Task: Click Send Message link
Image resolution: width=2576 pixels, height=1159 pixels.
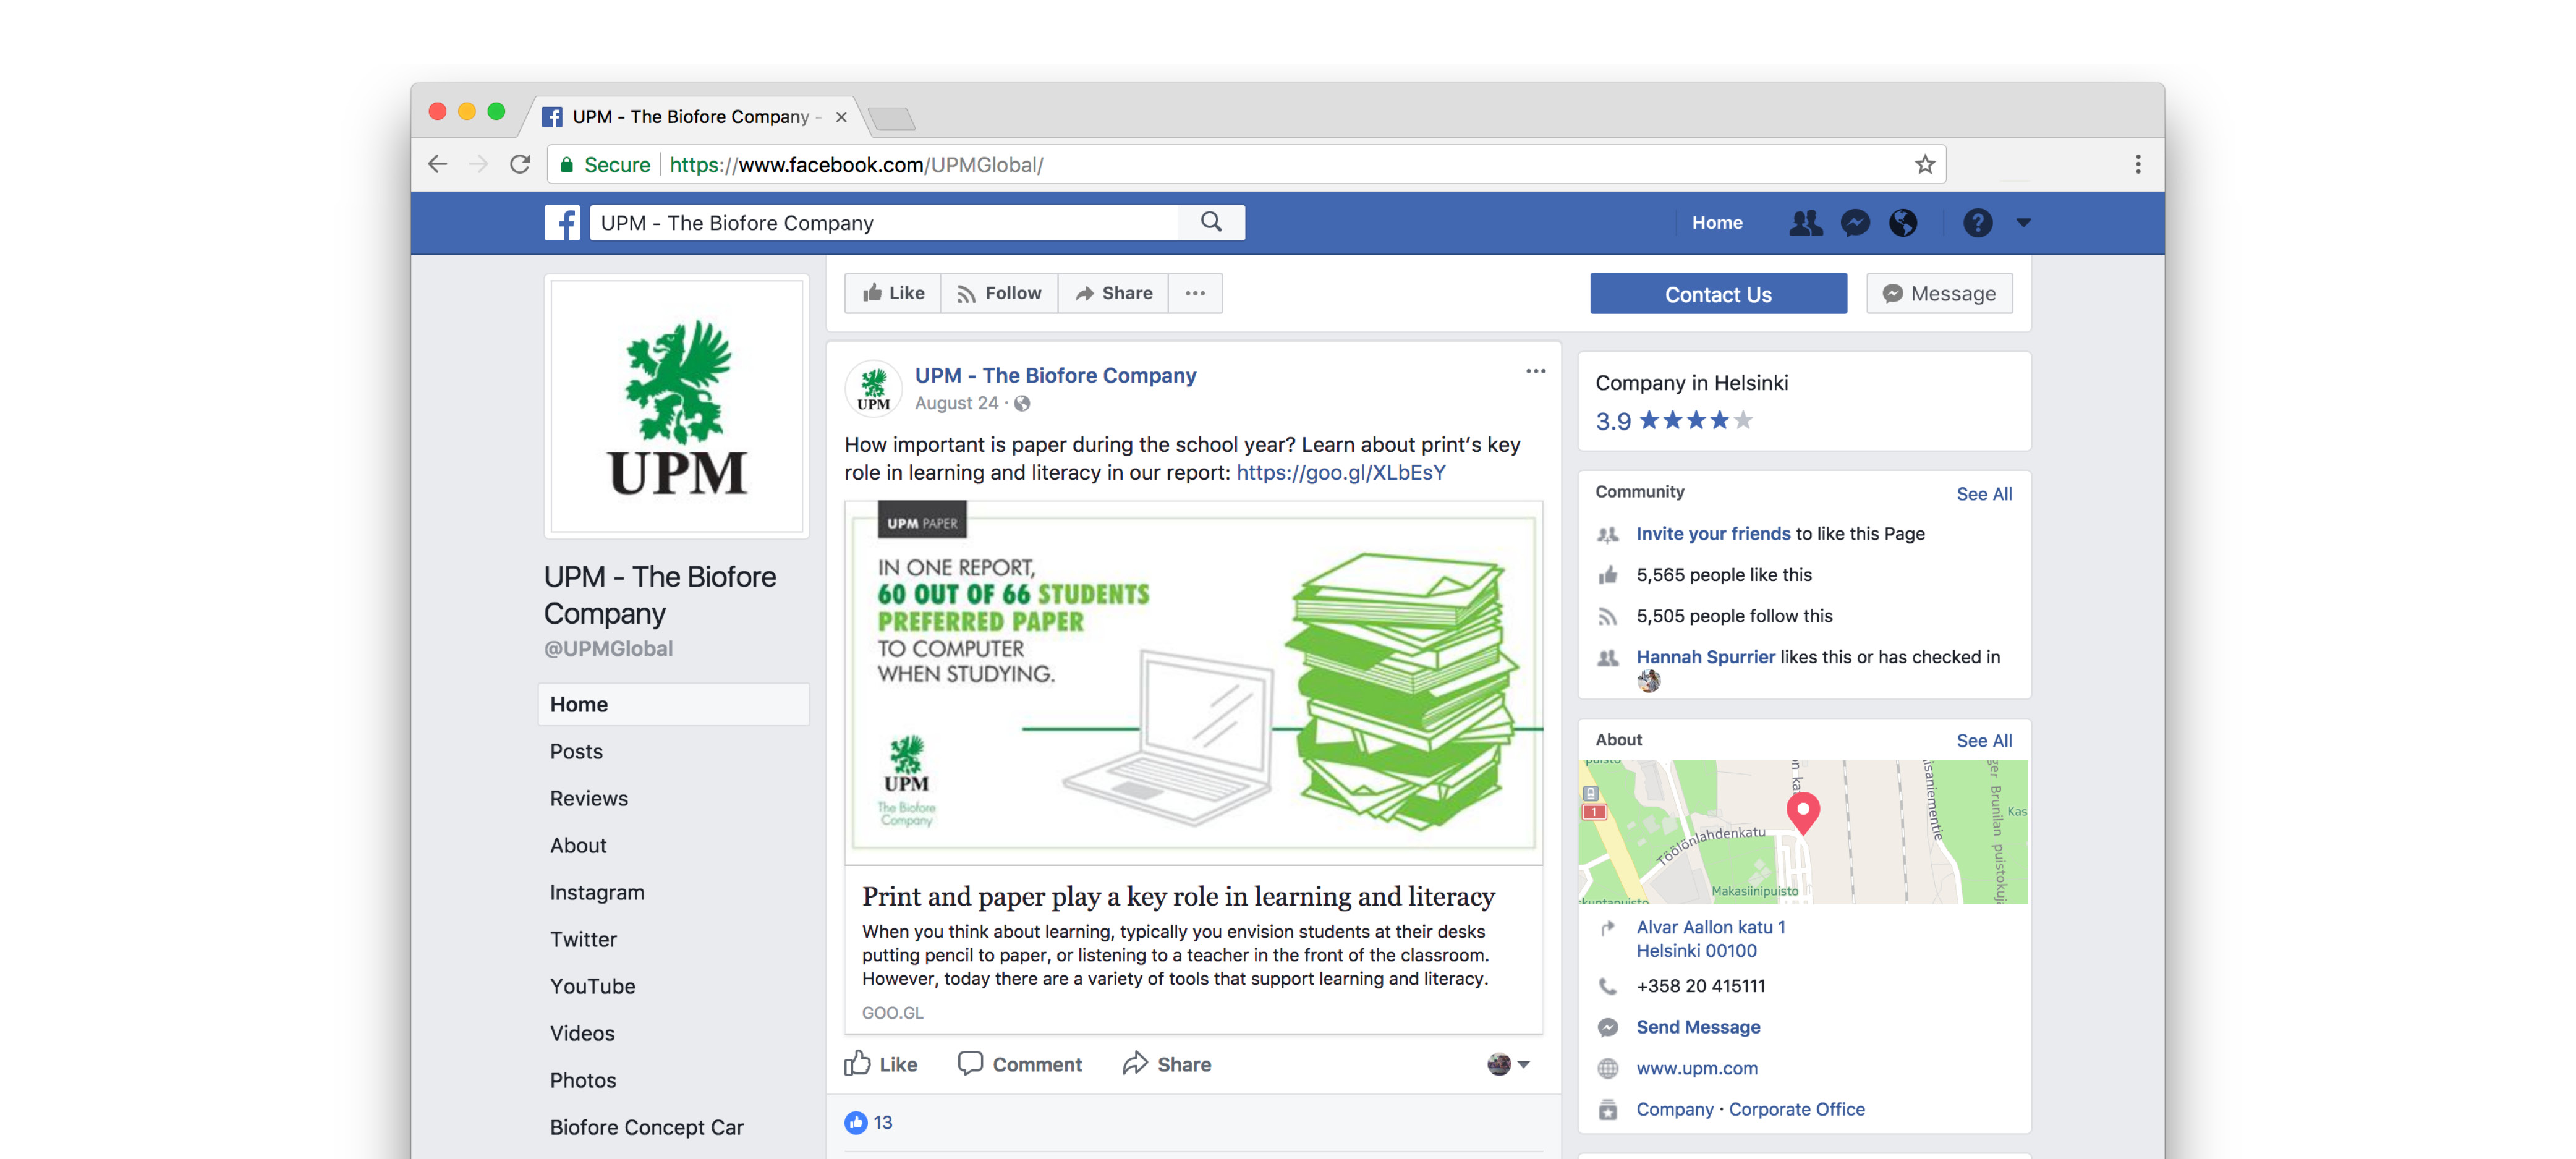Action: coord(1698,1027)
